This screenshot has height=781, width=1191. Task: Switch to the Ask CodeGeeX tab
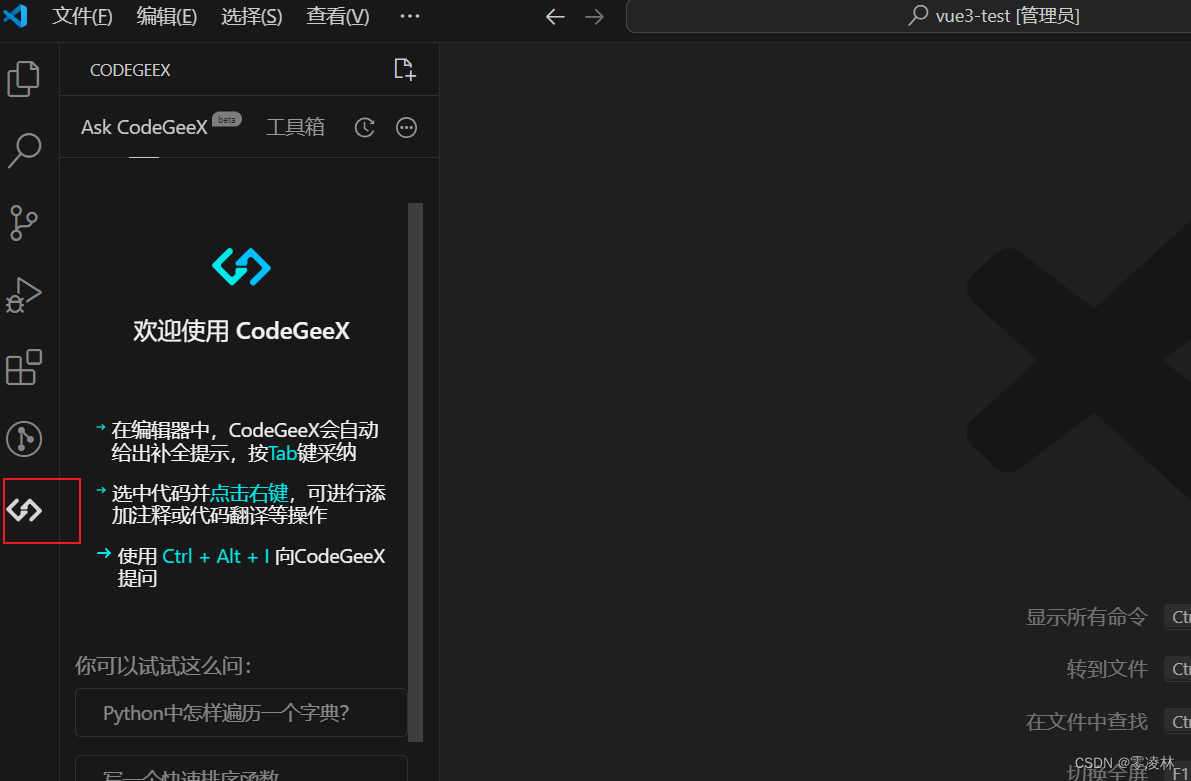point(144,127)
